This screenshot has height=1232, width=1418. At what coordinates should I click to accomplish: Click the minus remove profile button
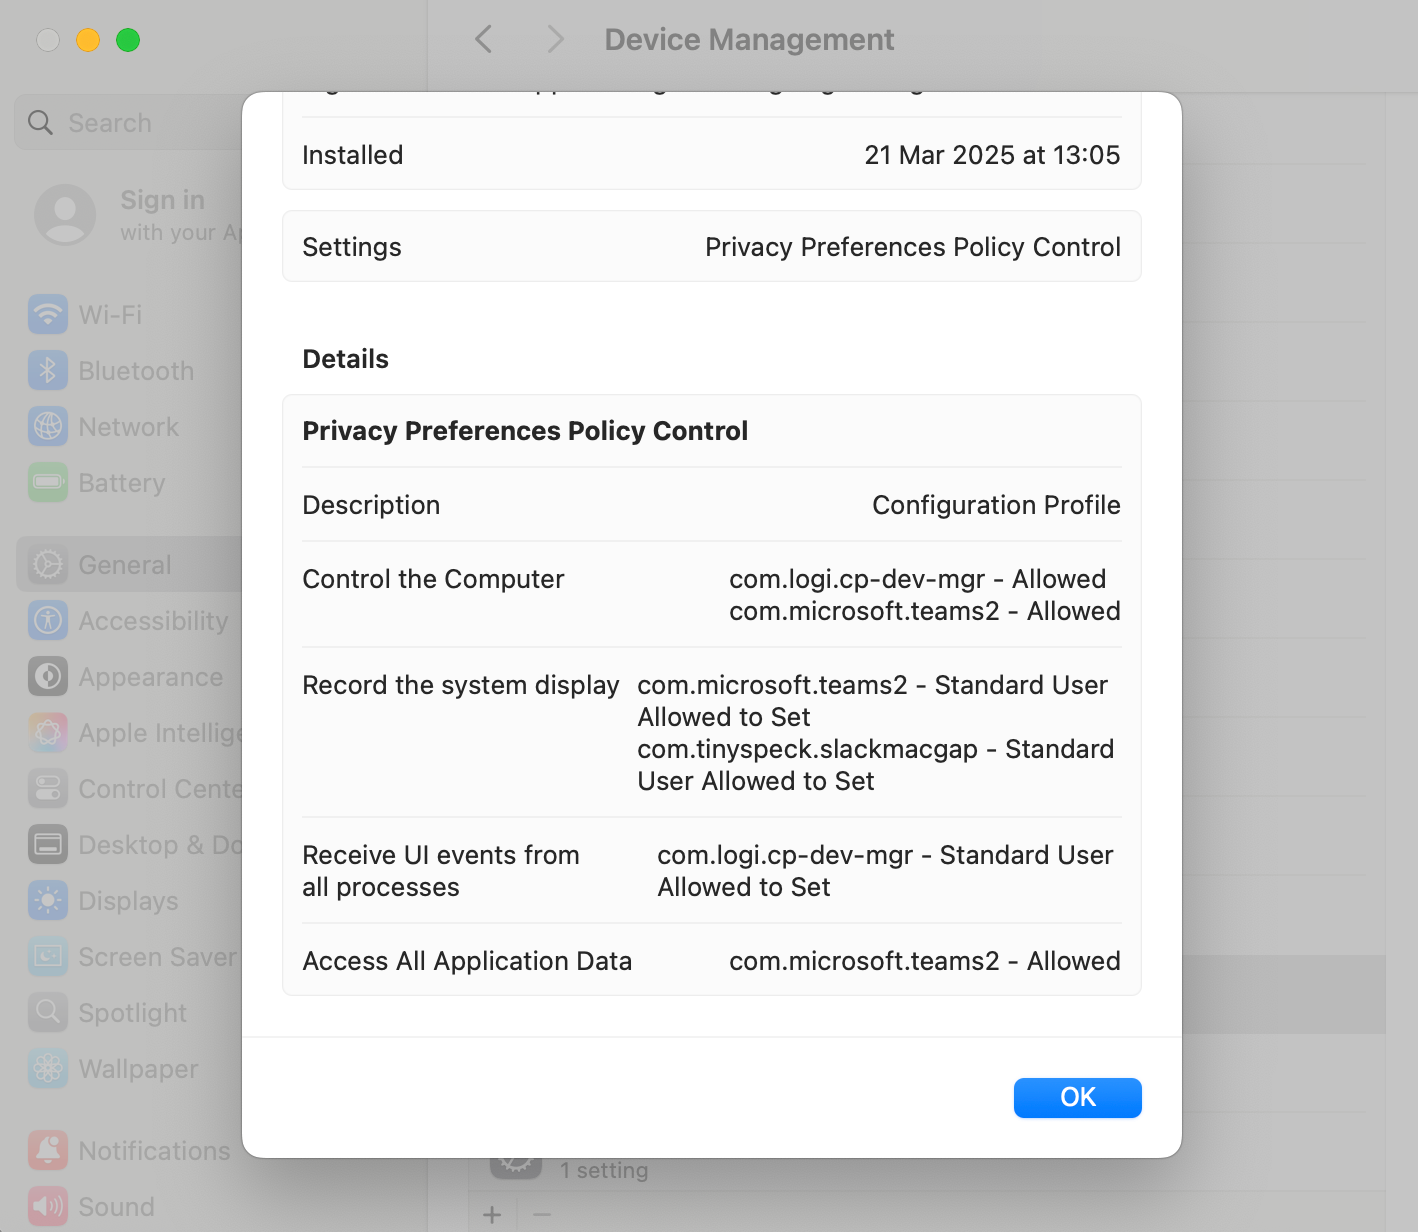[542, 1214]
